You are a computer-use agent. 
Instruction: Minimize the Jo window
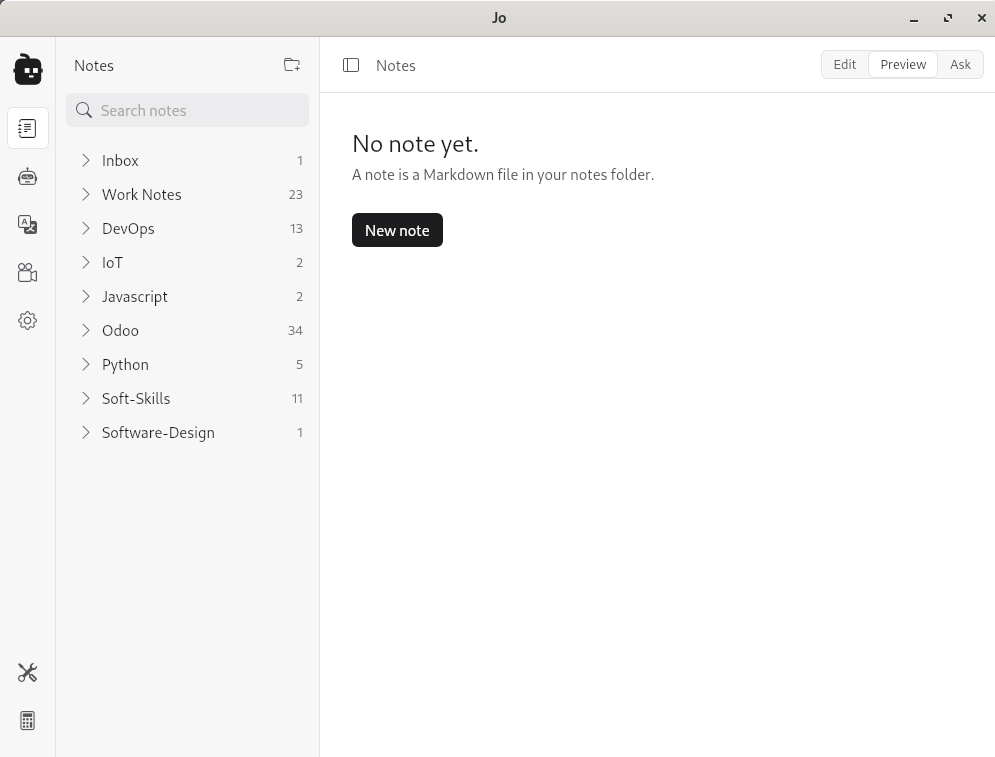(x=914, y=18)
